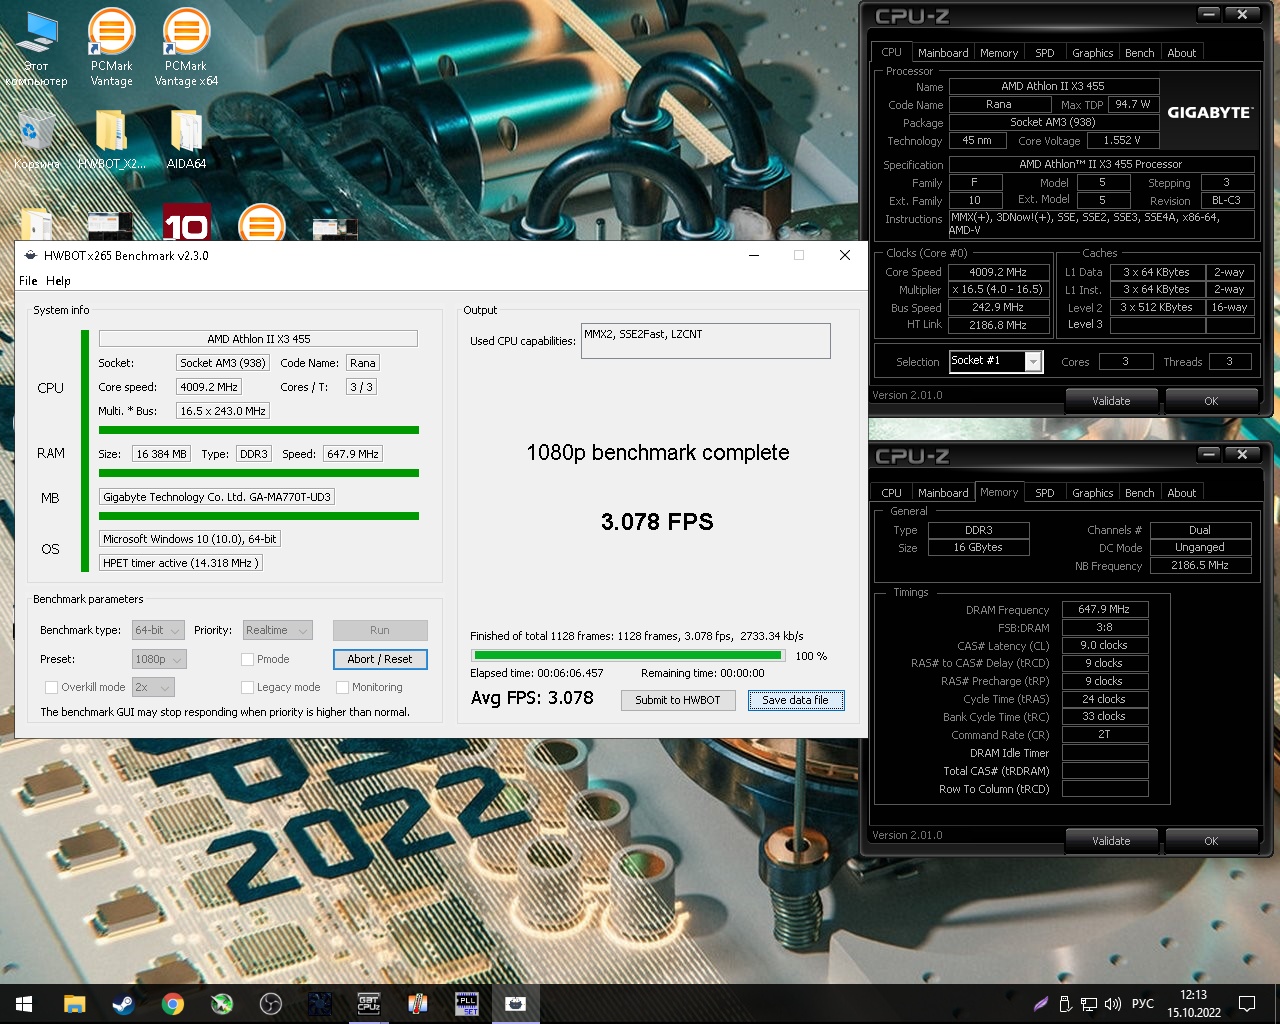Switch to the GBT CPU taskbar app
The width and height of the screenshot is (1280, 1024).
(x=368, y=1004)
